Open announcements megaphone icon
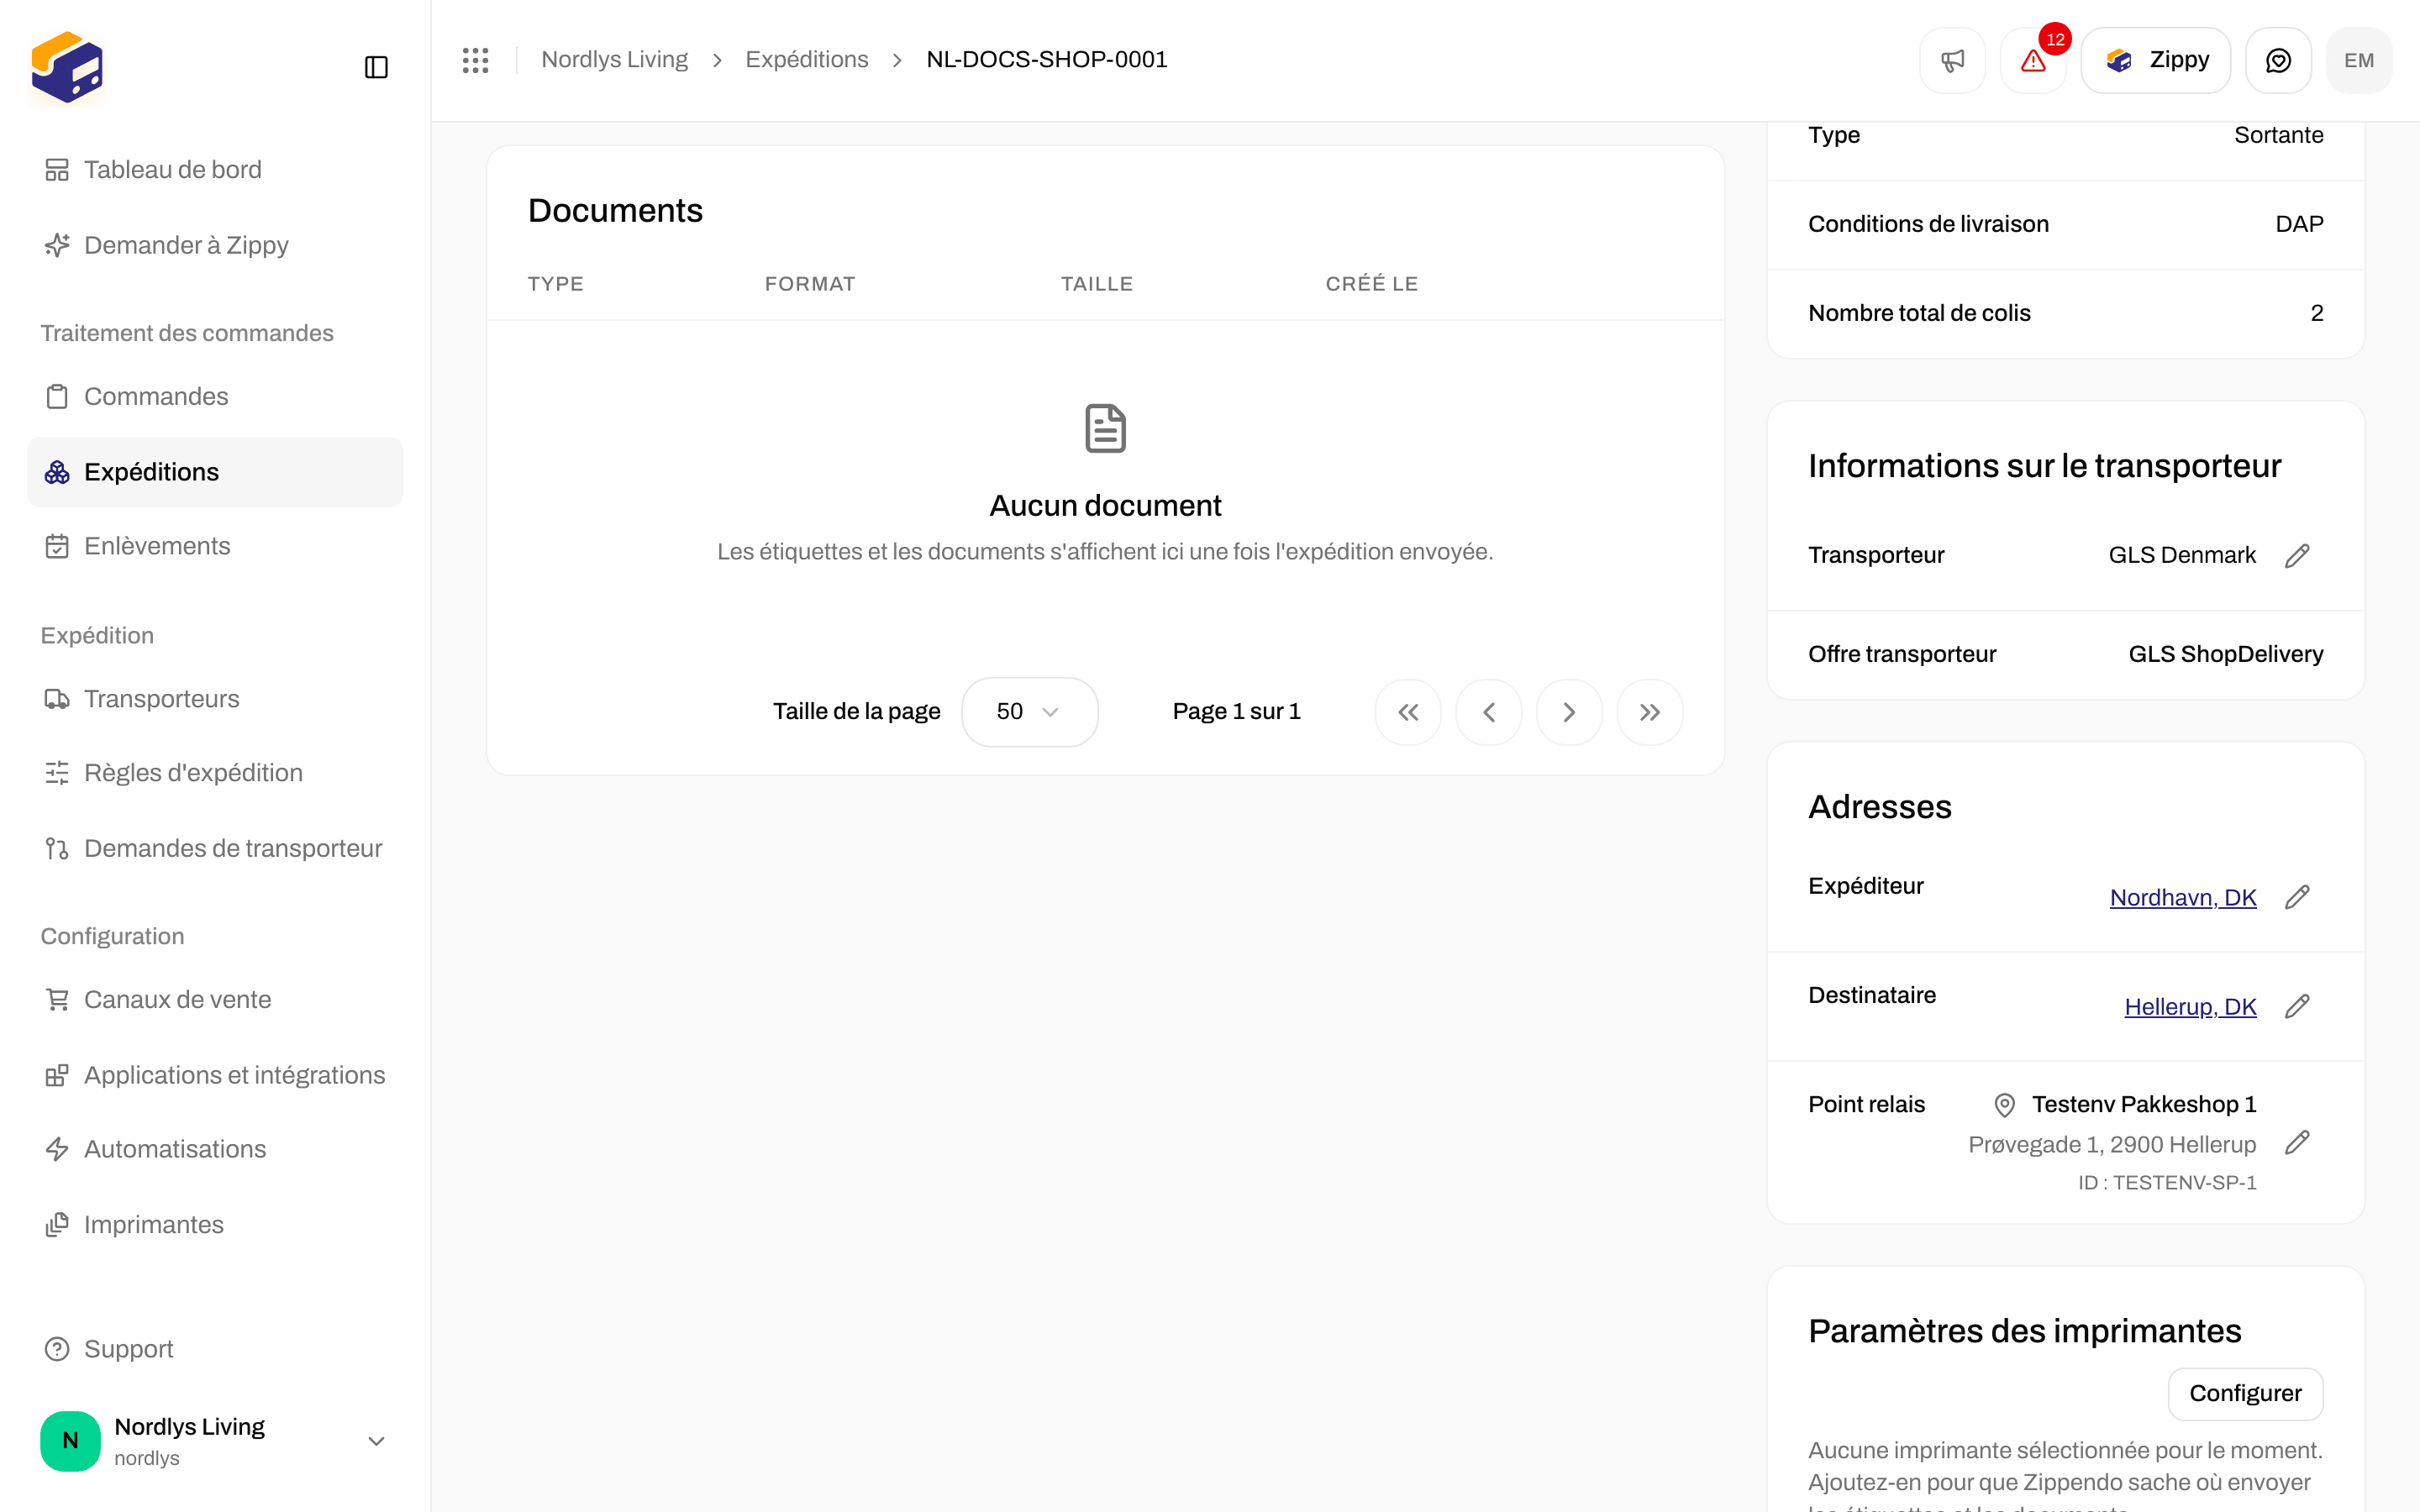Image resolution: width=2420 pixels, height=1512 pixels. (1952, 60)
